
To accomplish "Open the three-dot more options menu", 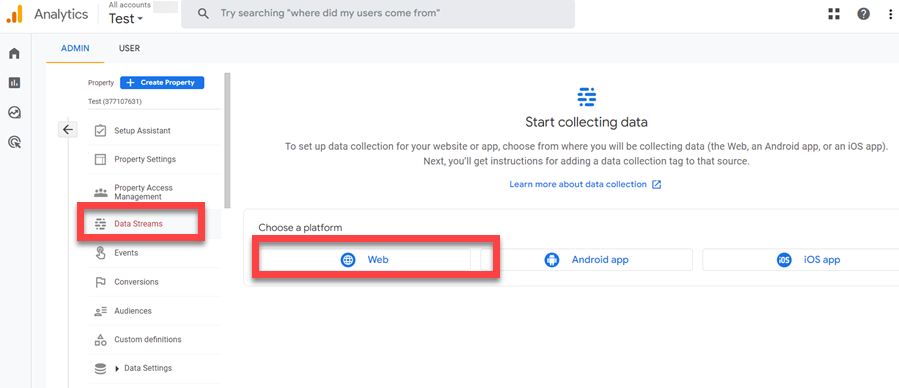I will (890, 14).
